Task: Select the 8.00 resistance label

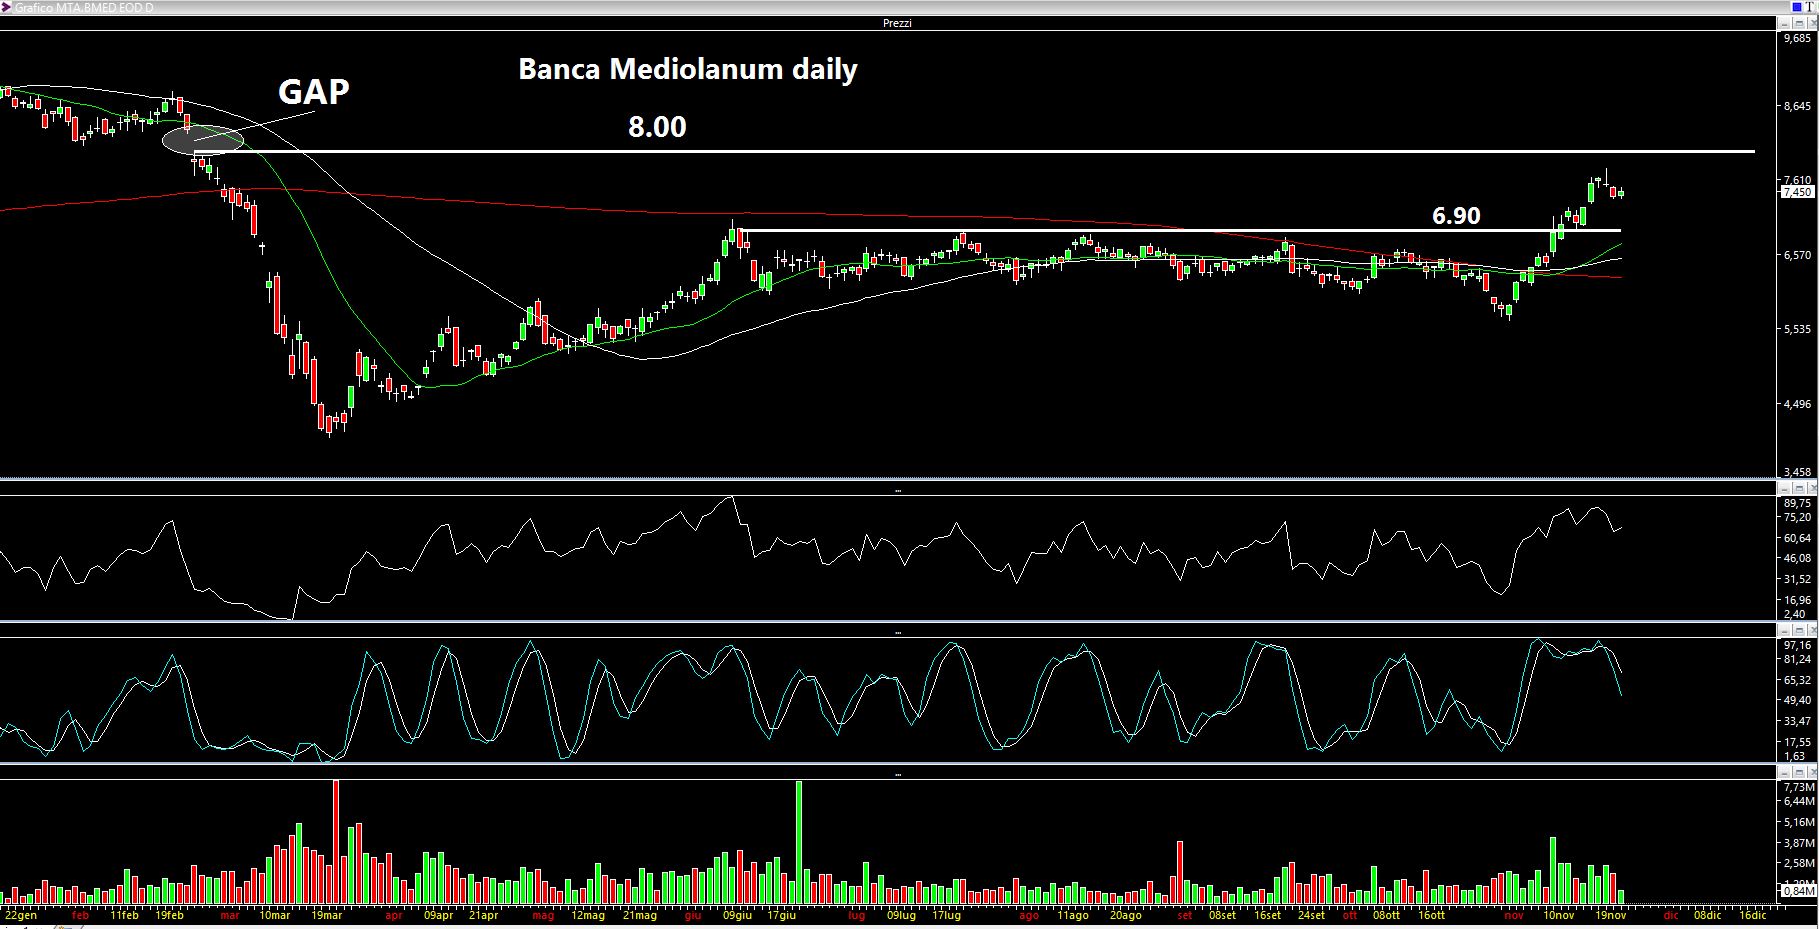Action: 657,127
